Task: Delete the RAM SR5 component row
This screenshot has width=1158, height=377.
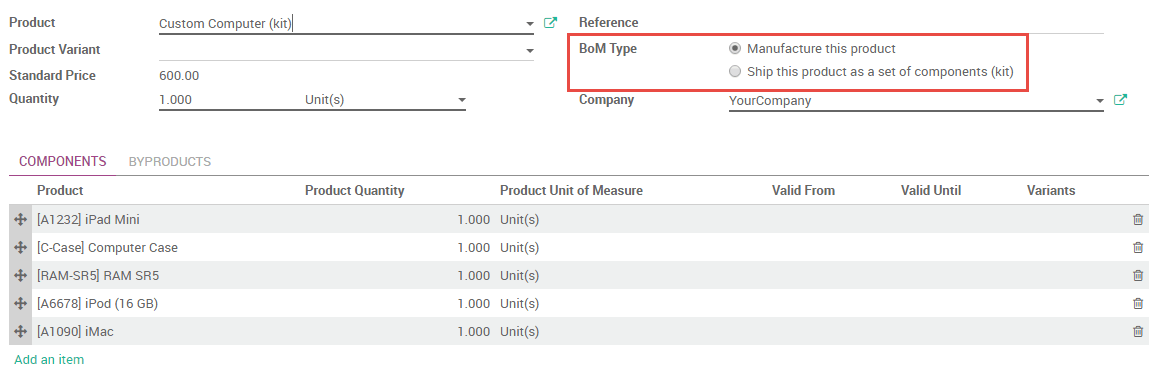Action: pos(1138,276)
